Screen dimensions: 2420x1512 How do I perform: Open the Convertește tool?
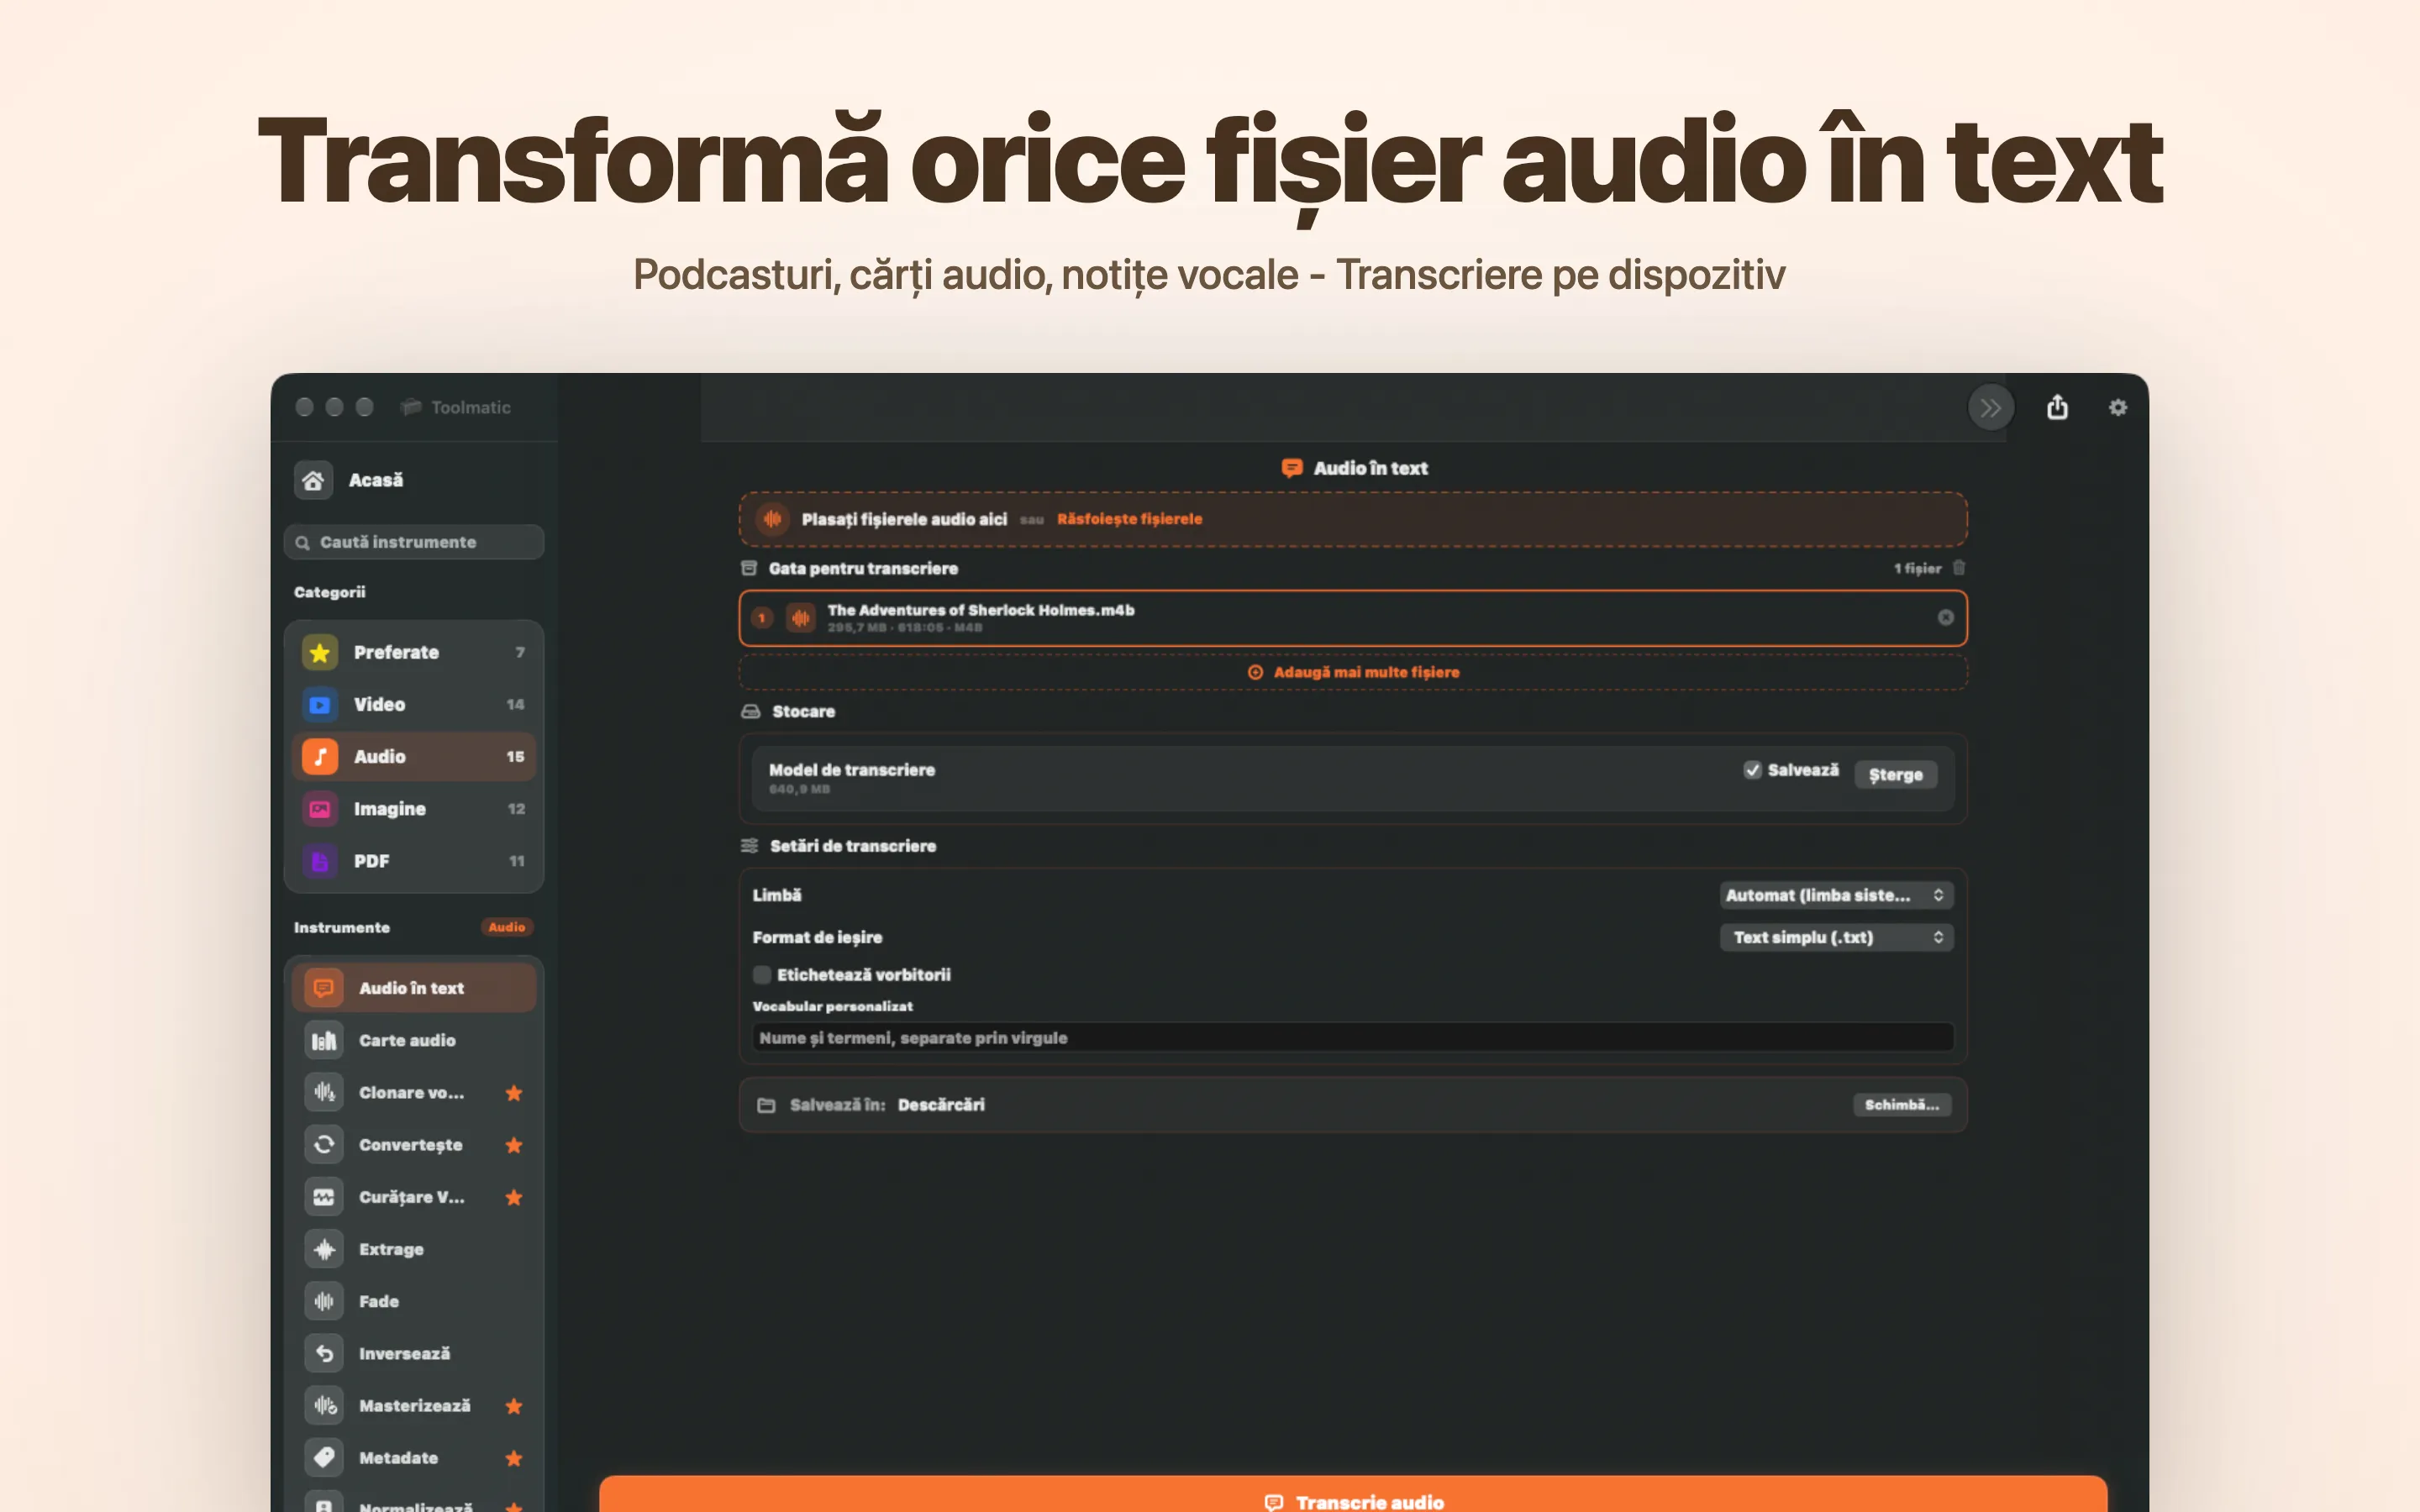414,1144
